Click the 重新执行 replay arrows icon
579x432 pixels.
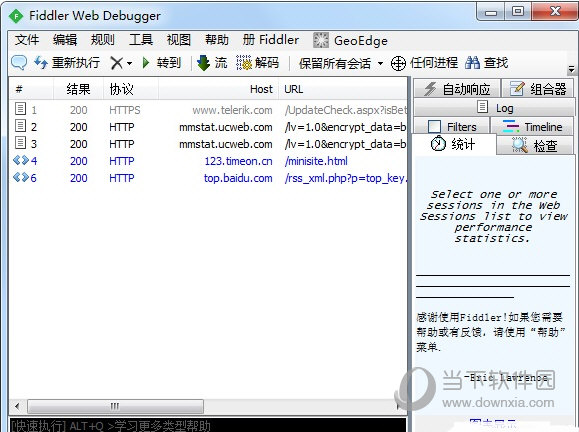pos(41,62)
